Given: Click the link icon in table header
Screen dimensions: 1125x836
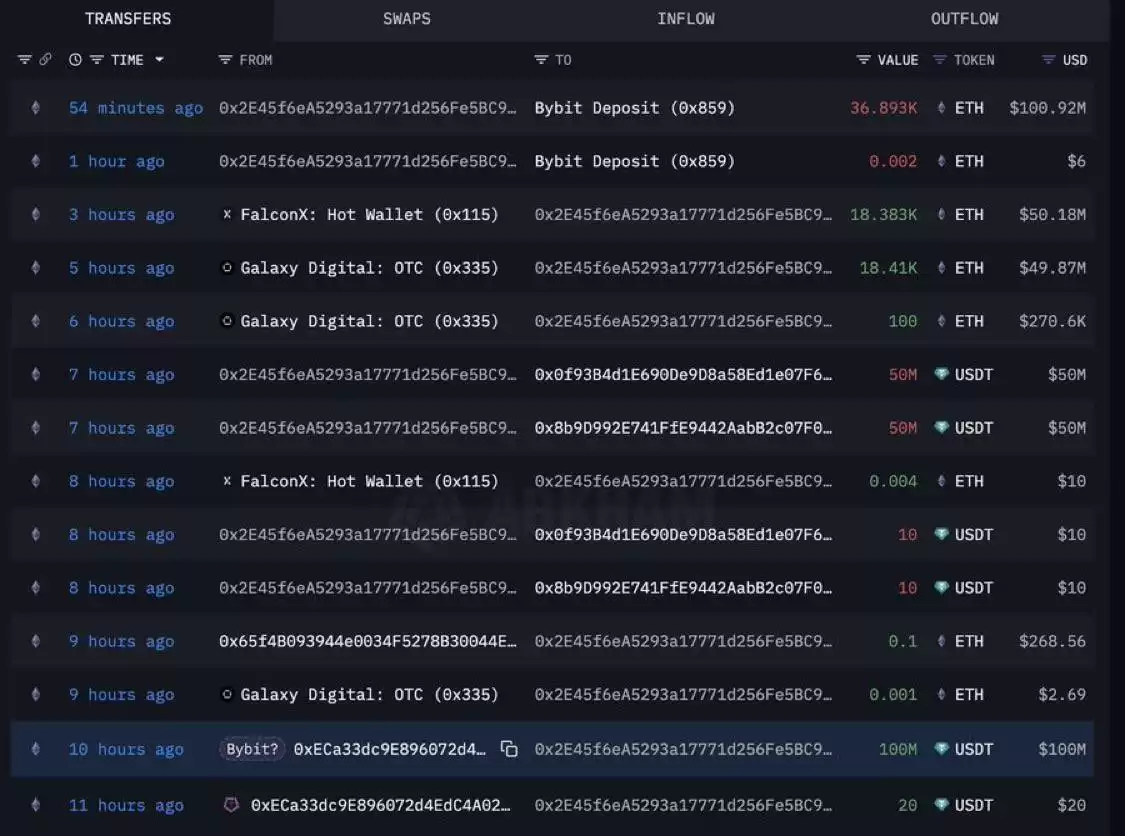Looking at the screenshot, I should tap(45, 60).
